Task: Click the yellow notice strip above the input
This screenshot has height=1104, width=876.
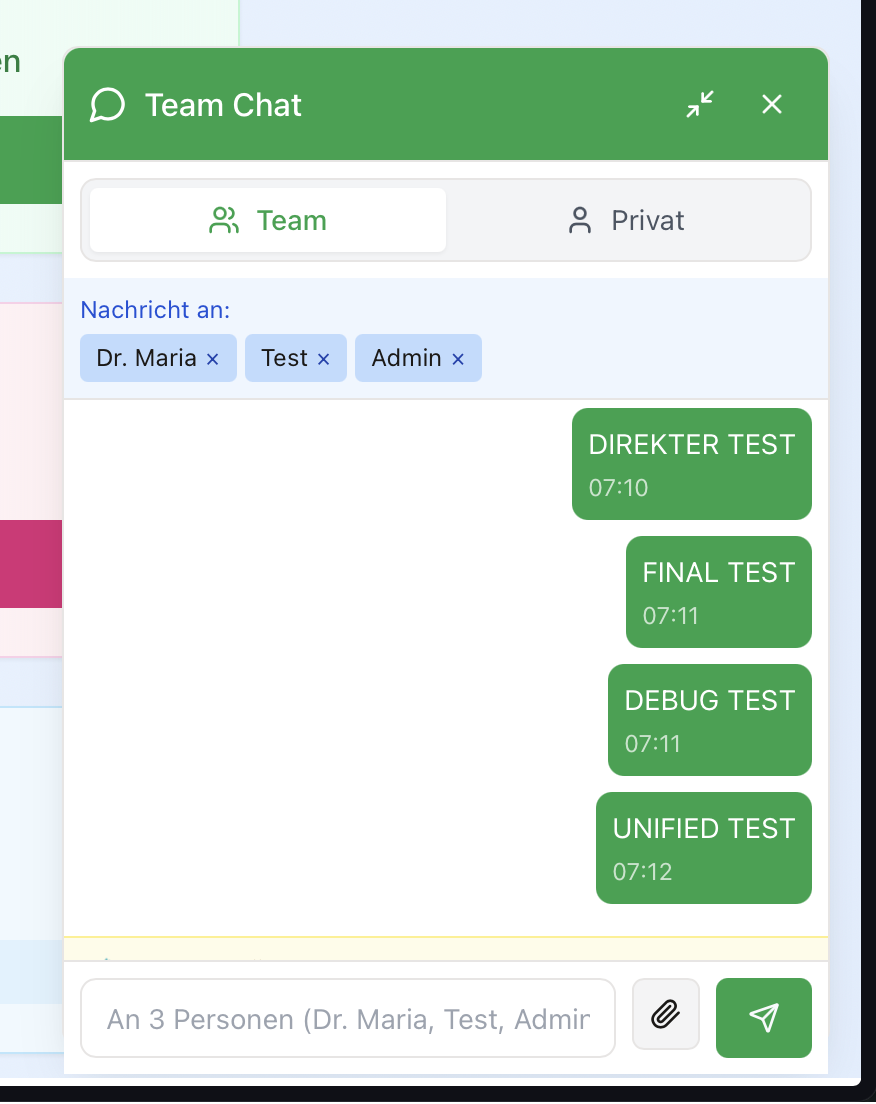Action: (446, 948)
